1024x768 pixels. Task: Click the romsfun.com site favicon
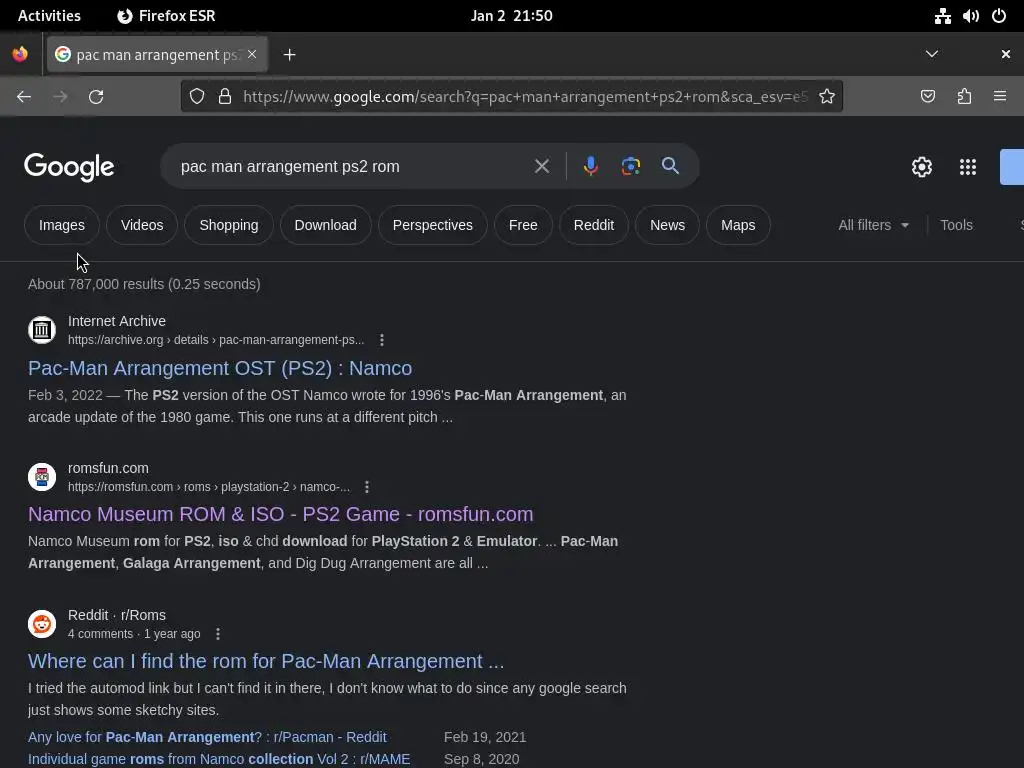coord(42,477)
